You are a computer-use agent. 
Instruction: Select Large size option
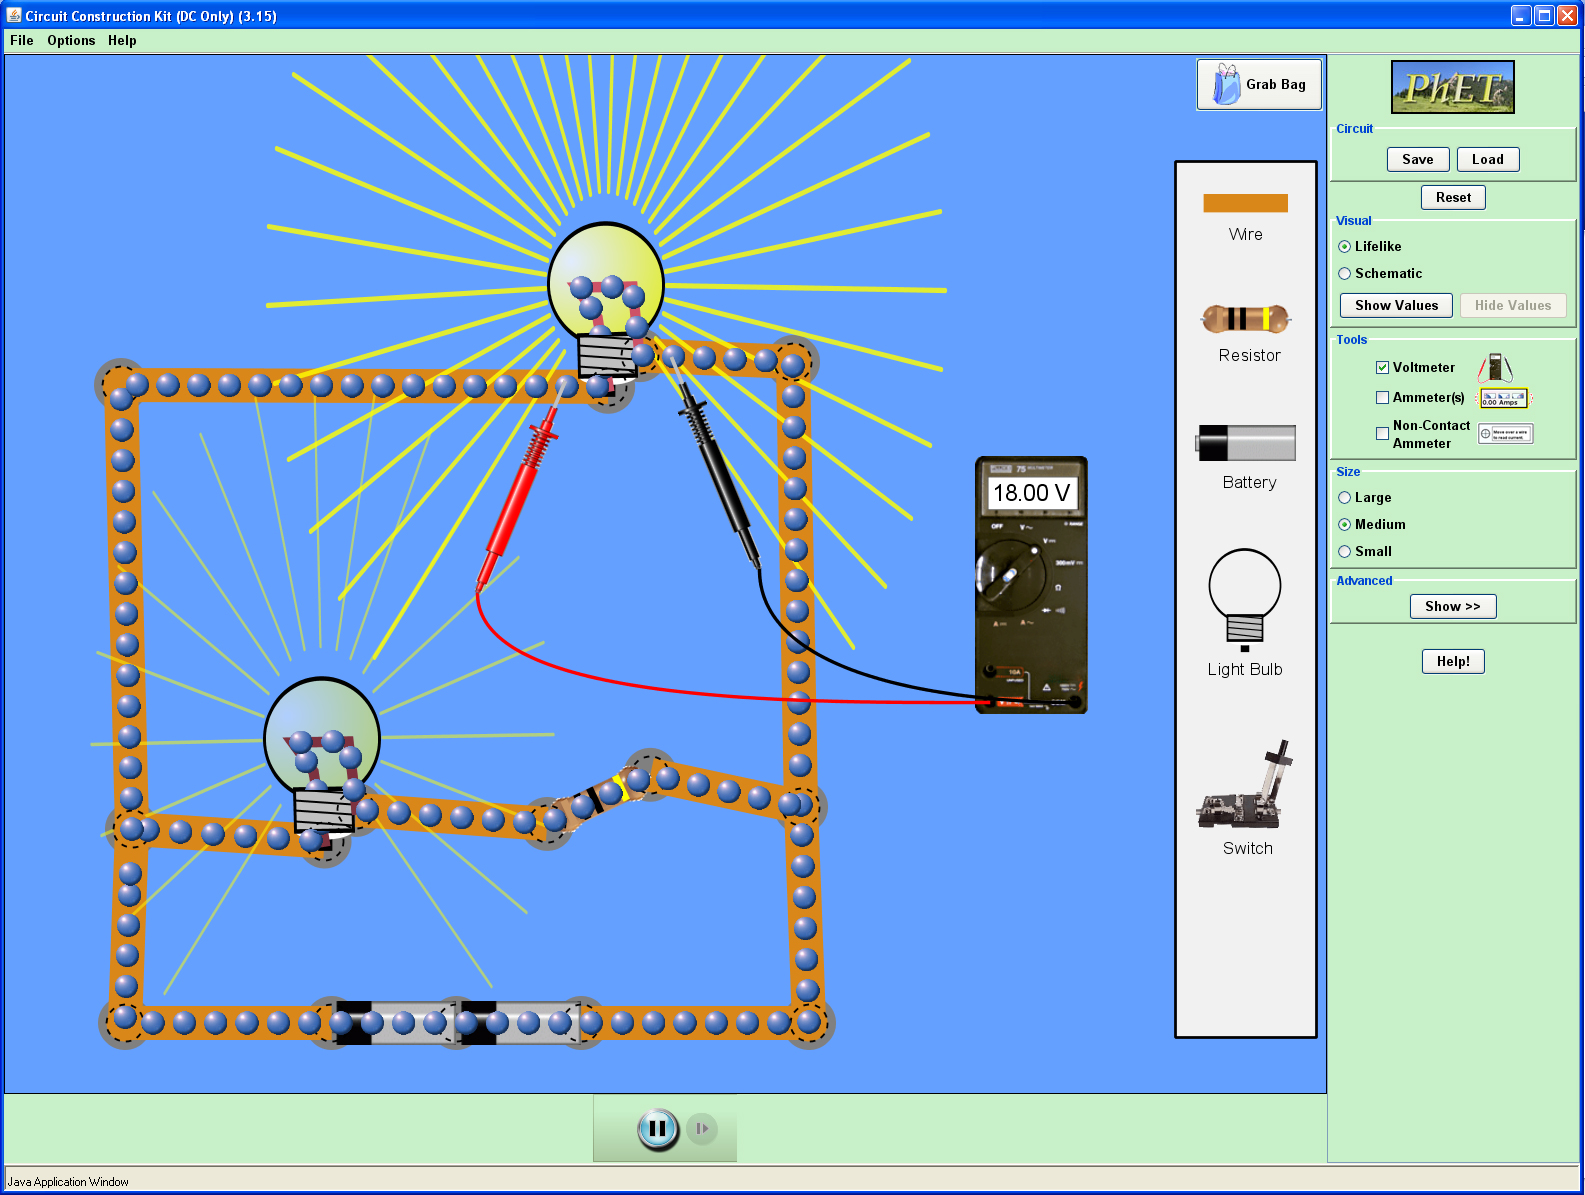1345,498
